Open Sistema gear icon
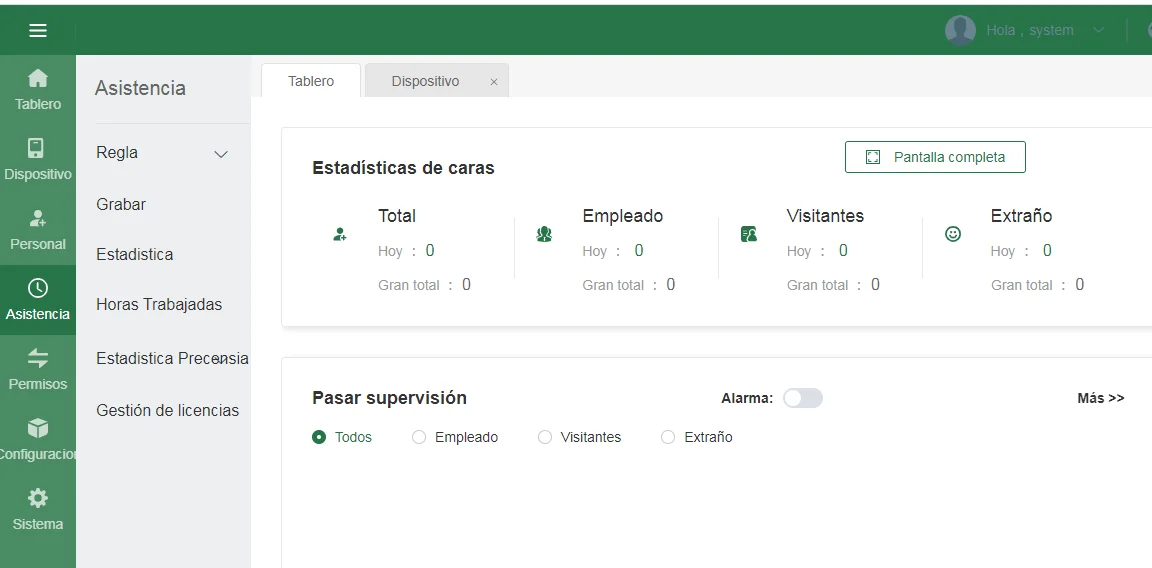 [x=37, y=499]
